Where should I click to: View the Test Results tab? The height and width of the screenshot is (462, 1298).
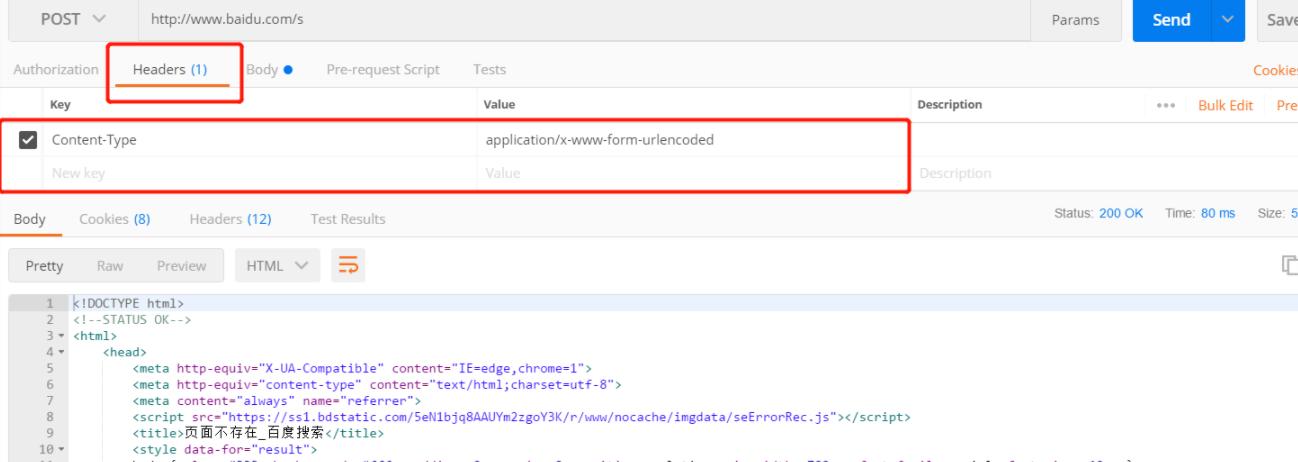347,219
